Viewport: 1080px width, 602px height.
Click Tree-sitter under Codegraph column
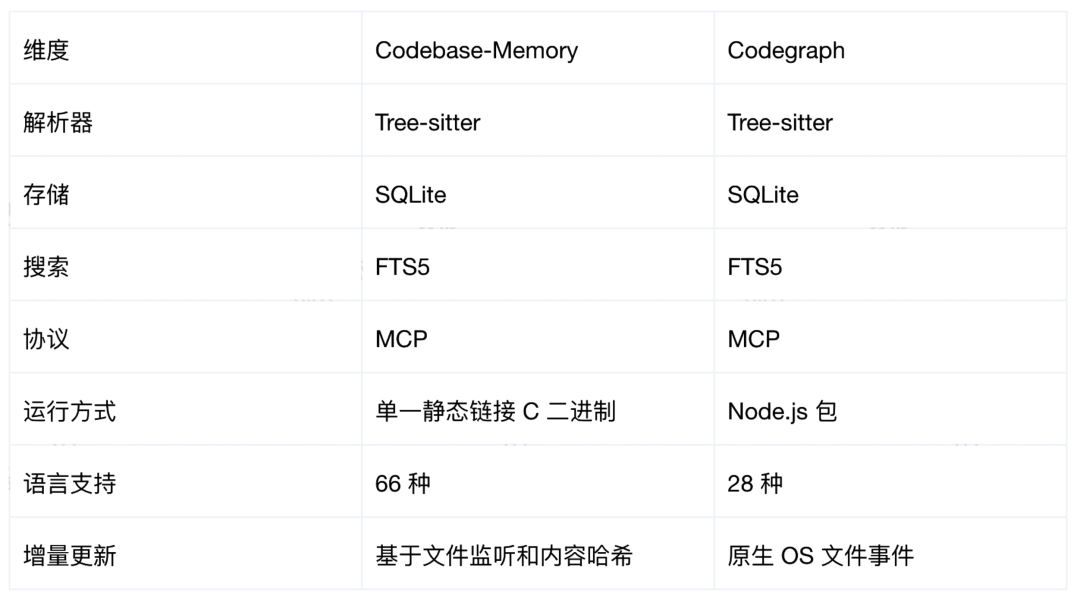click(780, 123)
